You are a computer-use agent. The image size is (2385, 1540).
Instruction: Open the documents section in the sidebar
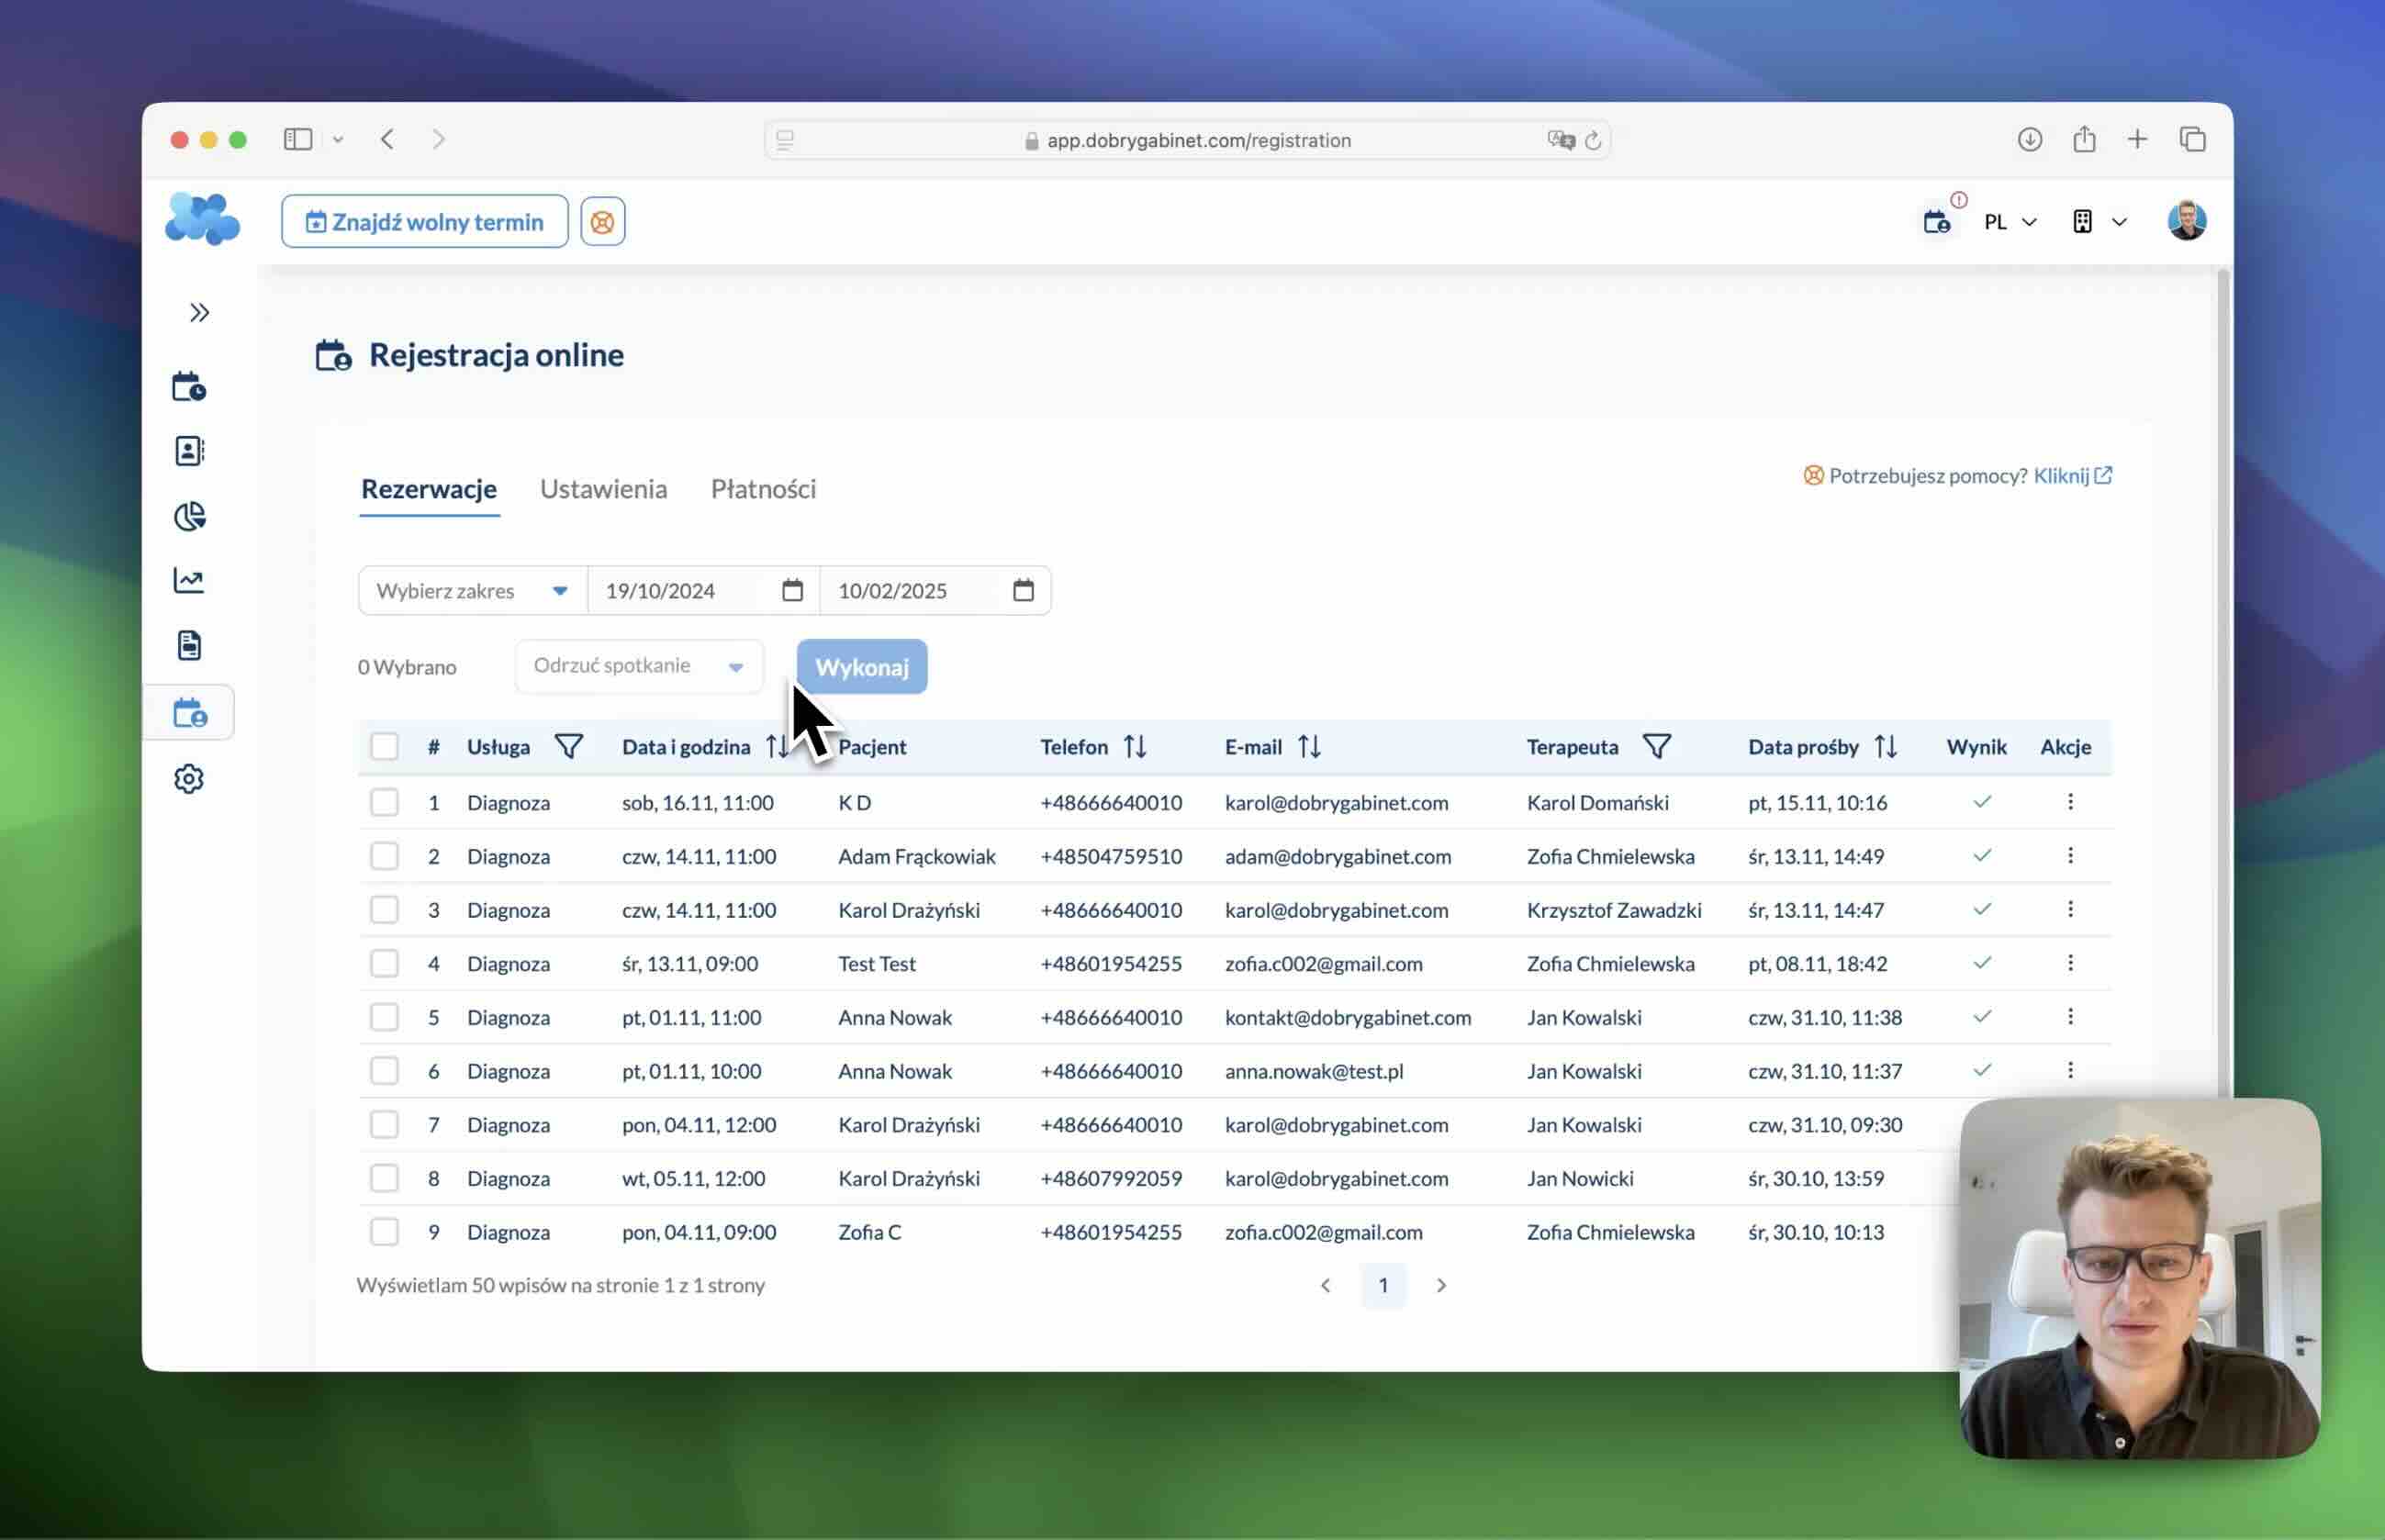[x=189, y=645]
